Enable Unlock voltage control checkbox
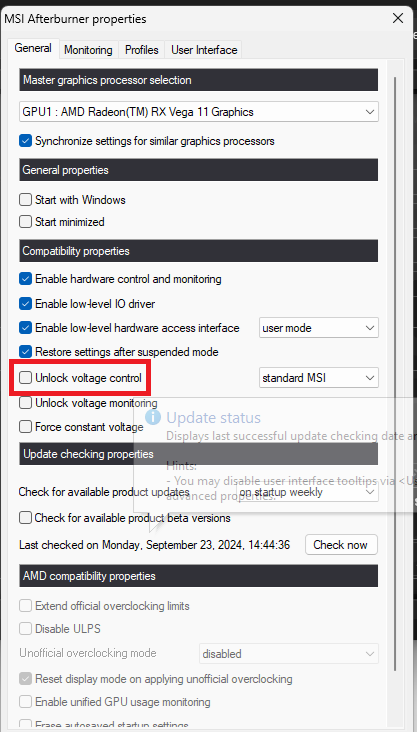This screenshot has height=732, width=417. [25, 378]
